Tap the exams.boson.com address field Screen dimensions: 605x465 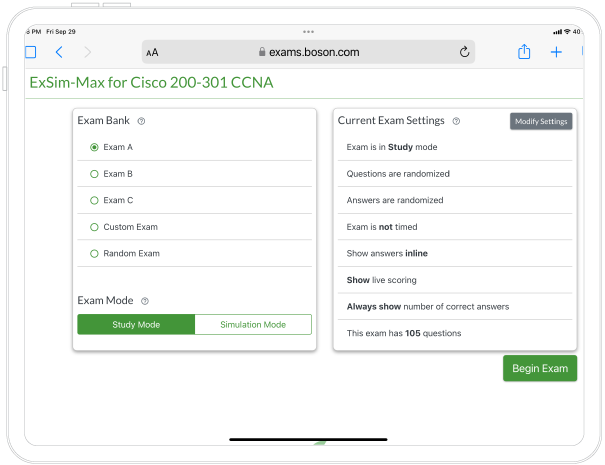[307, 52]
